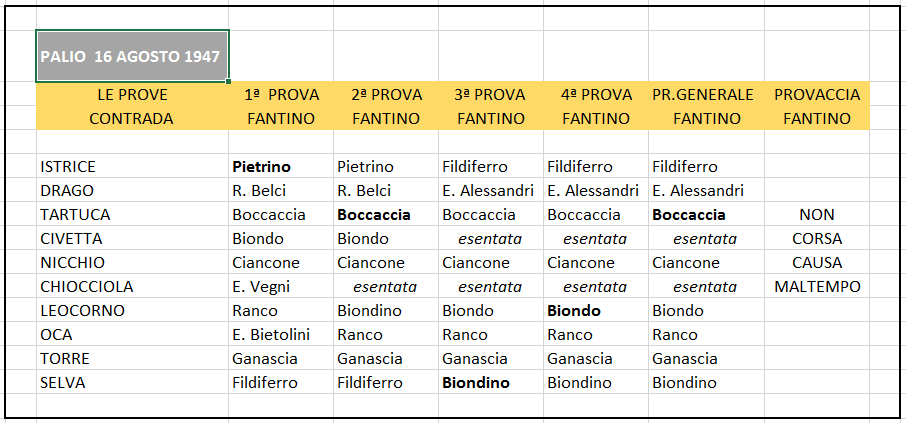906x423 pixels.
Task: Select the bold Boccaccia cell under PR.GENERALE
Action: pyautogui.click(x=706, y=214)
